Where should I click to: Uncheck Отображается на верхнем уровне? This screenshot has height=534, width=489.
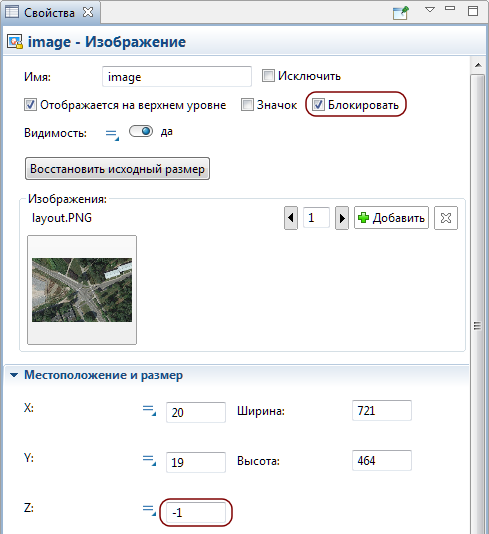click(30, 105)
